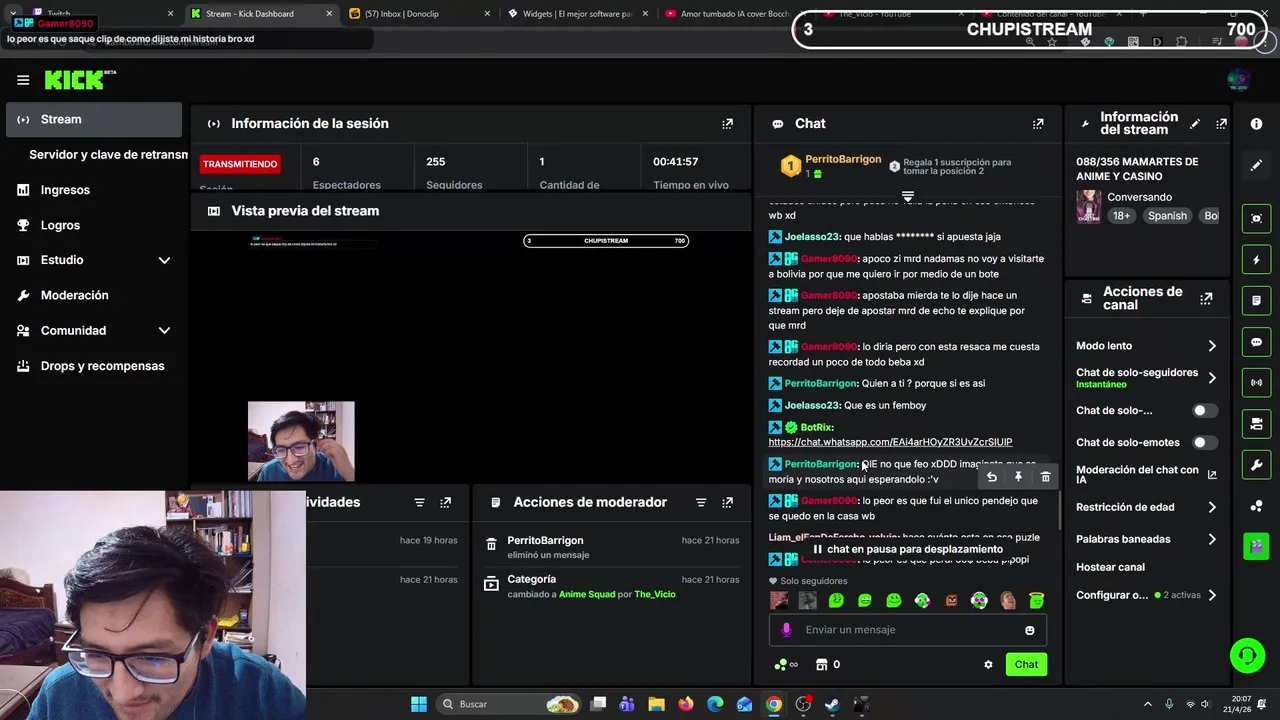This screenshot has width=1280, height=720.
Task: Open the channel shop icon below chat
Action: click(x=822, y=665)
